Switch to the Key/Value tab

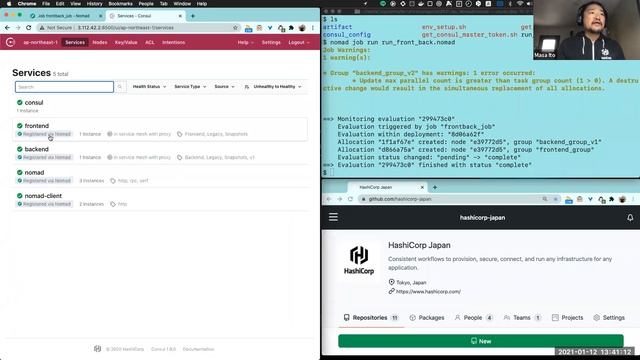[x=126, y=42]
